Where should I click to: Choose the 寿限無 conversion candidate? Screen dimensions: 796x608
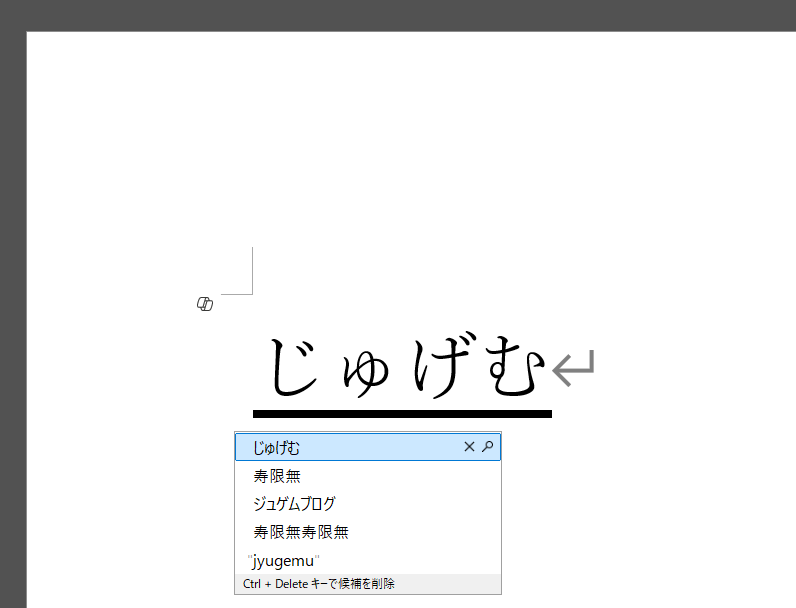click(x=368, y=476)
